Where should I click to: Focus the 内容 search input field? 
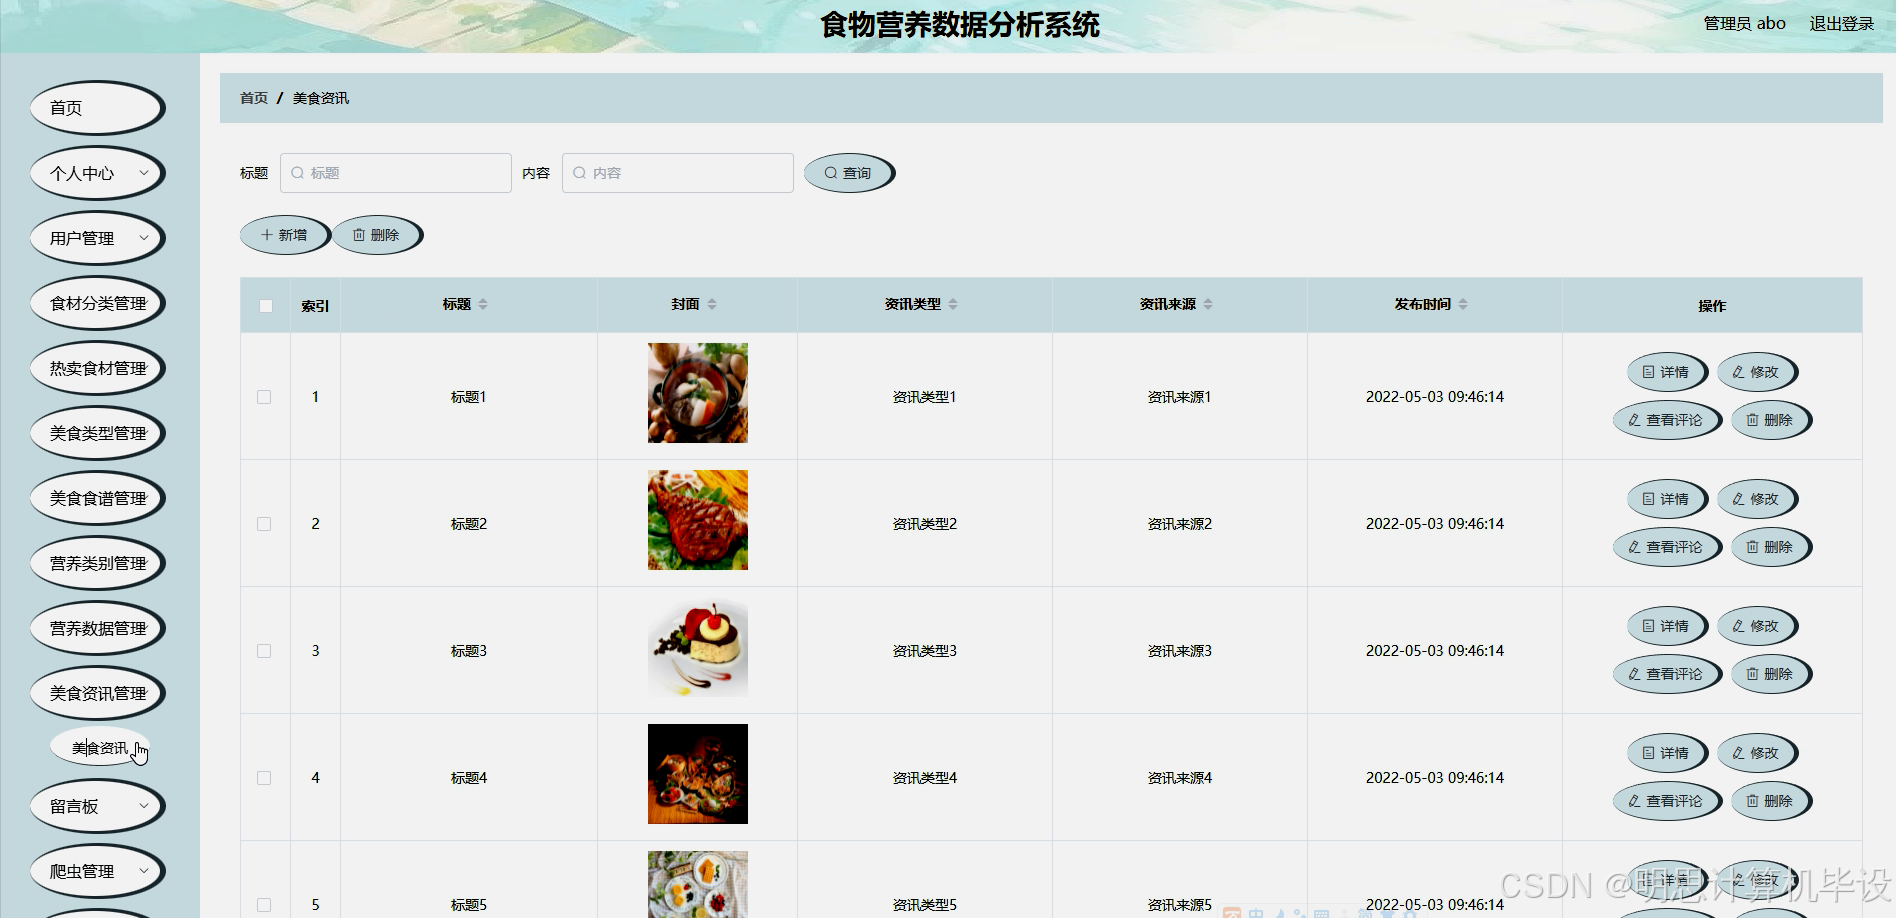tap(678, 173)
